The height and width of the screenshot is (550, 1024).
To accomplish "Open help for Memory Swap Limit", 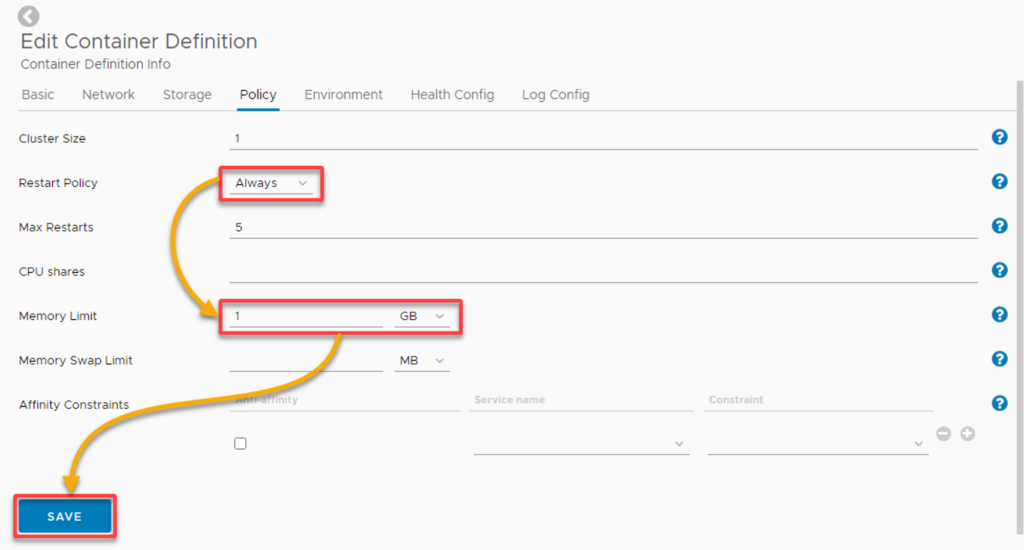I will 999,359.
